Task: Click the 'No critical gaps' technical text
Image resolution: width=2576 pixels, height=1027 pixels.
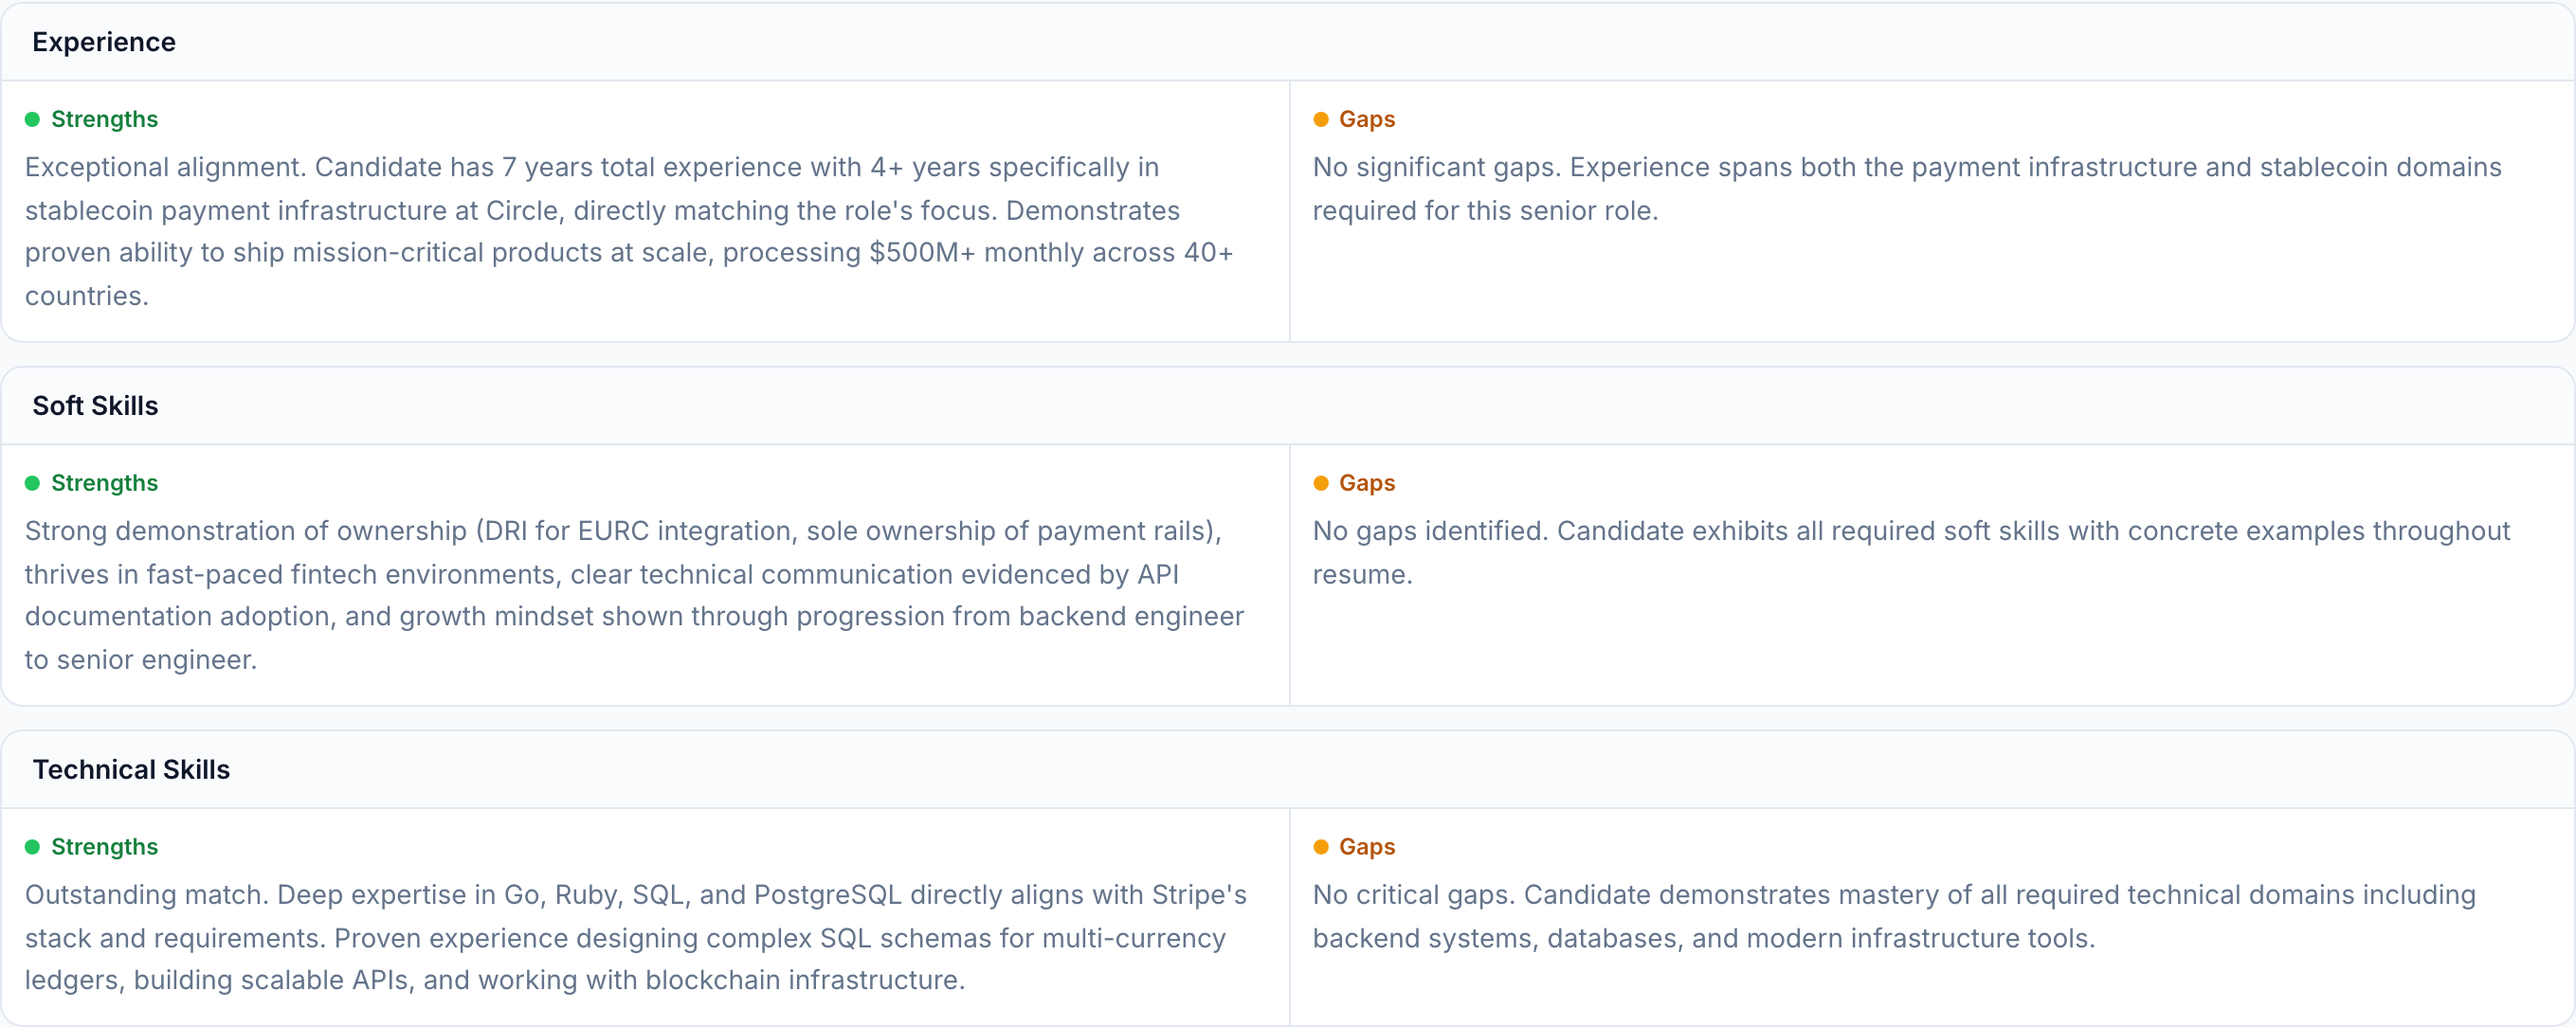Action: pyautogui.click(x=1893, y=916)
